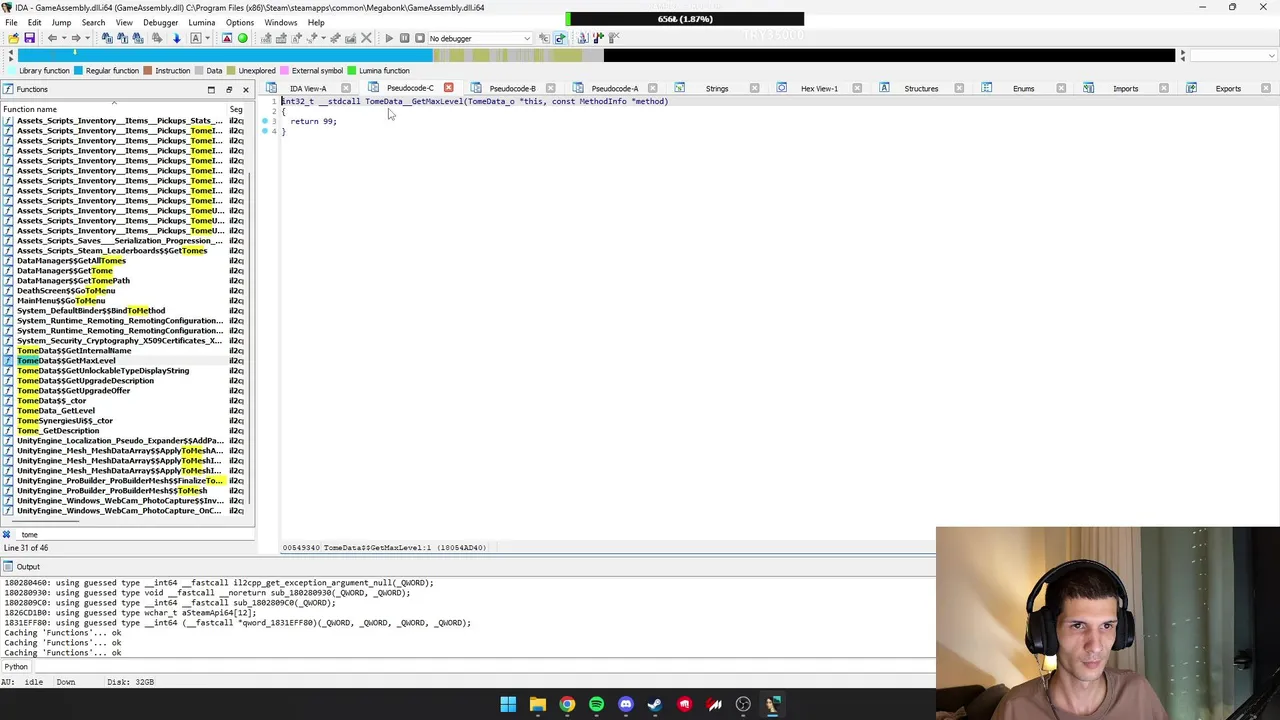The width and height of the screenshot is (1280, 720).
Task: Close the Pseudocode-C tab
Action: [448, 88]
